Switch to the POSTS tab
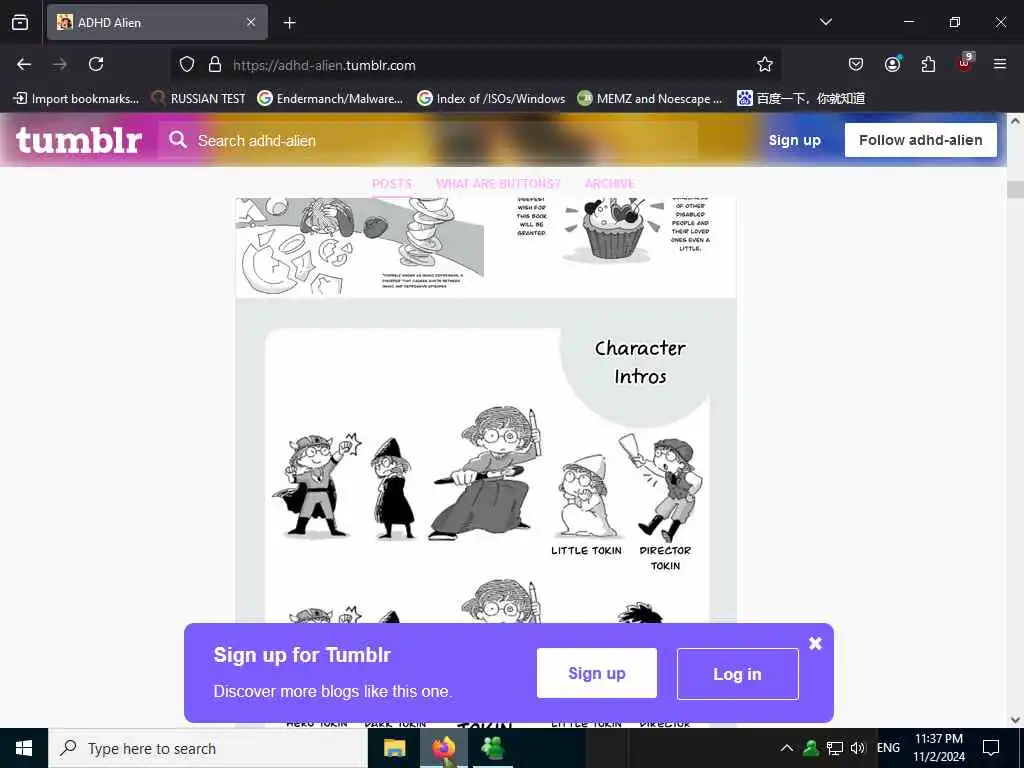Viewport: 1024px width, 768px height. pyautogui.click(x=392, y=184)
